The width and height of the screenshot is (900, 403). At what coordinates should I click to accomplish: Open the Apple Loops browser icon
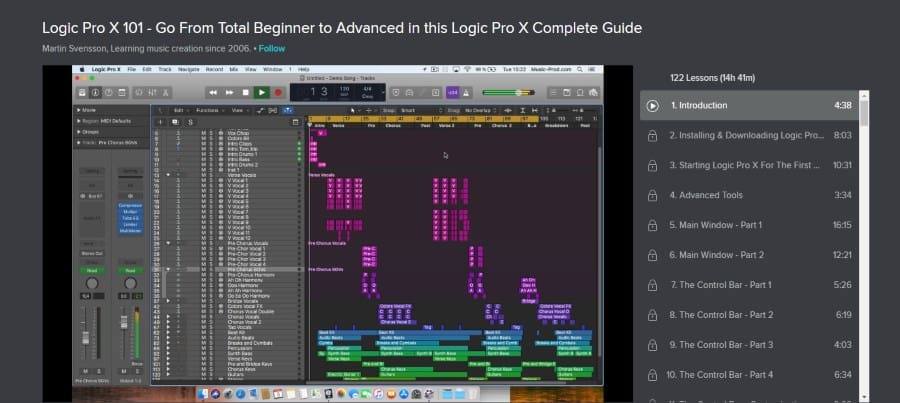[580, 92]
